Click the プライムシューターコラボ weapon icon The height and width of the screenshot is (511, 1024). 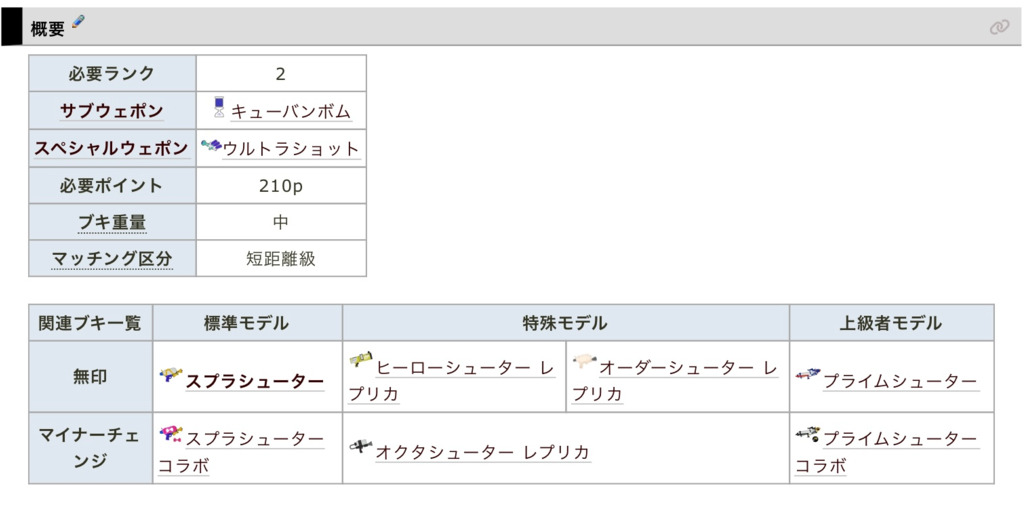pyautogui.click(x=808, y=434)
